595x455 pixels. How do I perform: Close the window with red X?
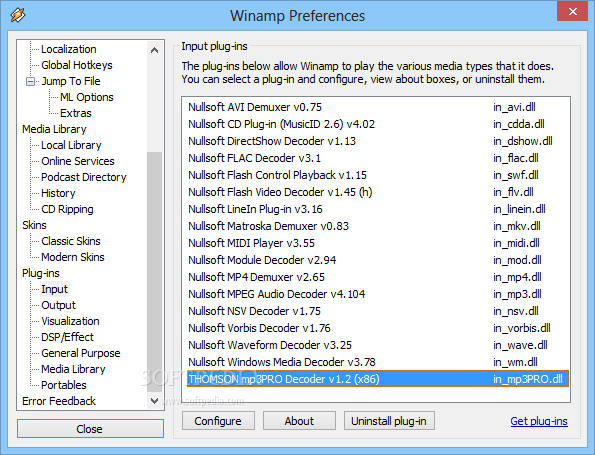pyautogui.click(x=573, y=11)
